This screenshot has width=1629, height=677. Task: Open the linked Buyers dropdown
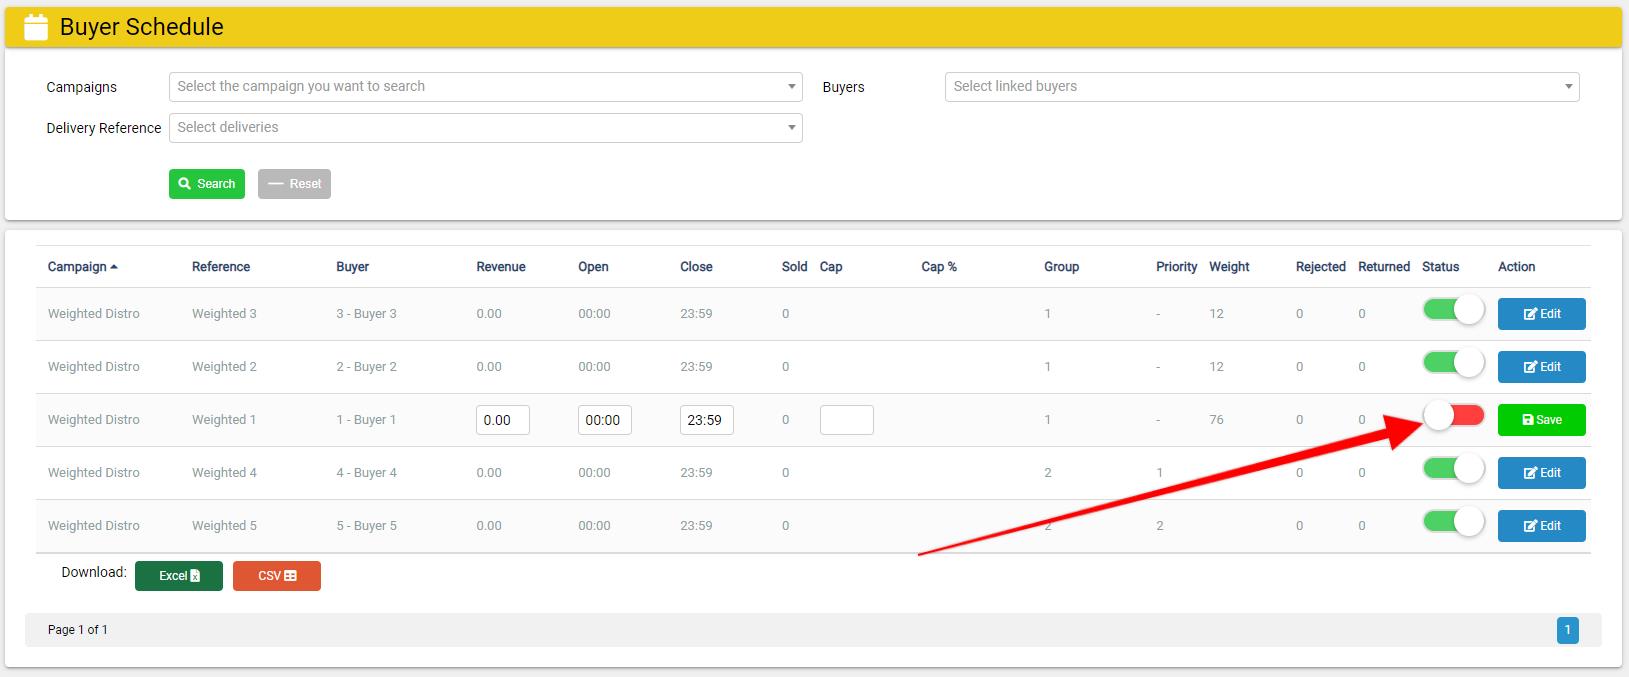click(x=1262, y=87)
